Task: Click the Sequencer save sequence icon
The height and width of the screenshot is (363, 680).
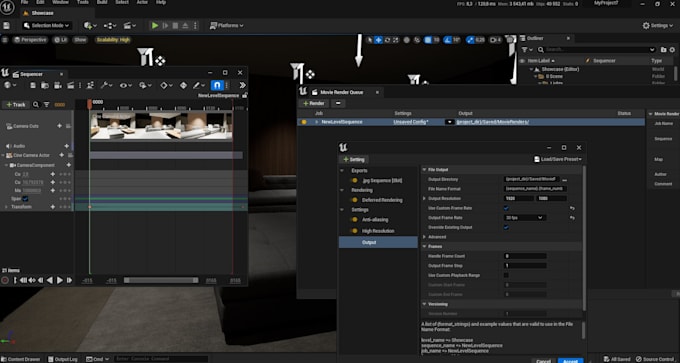Action: point(33,85)
